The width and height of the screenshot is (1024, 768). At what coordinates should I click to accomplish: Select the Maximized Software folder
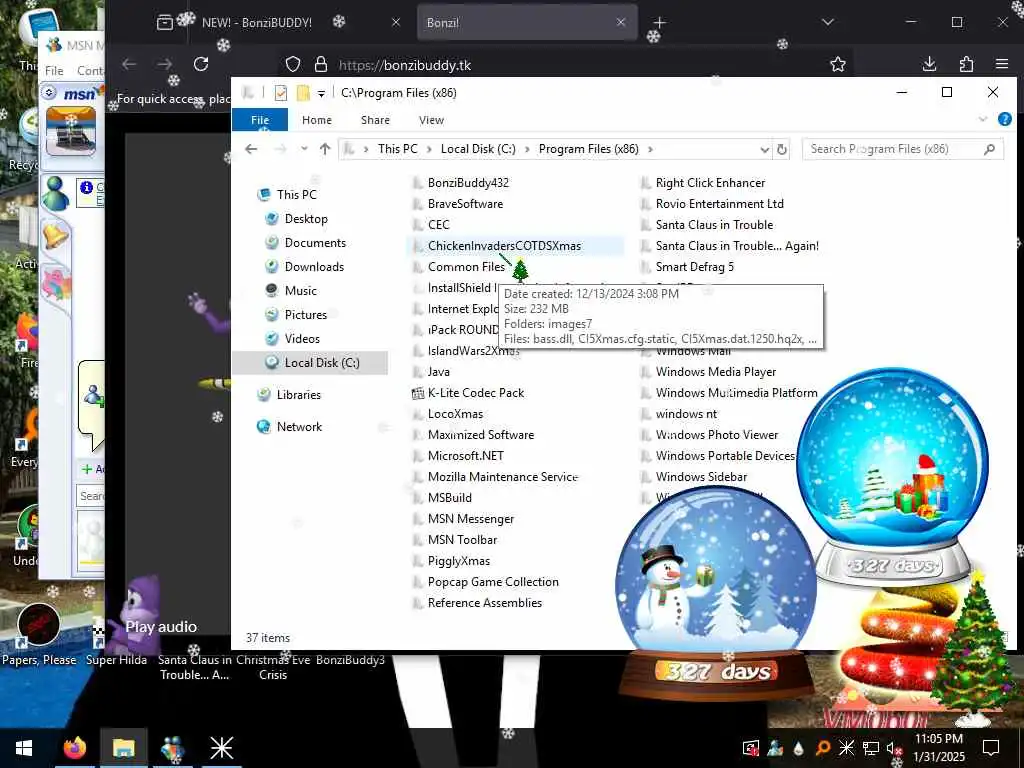click(481, 434)
